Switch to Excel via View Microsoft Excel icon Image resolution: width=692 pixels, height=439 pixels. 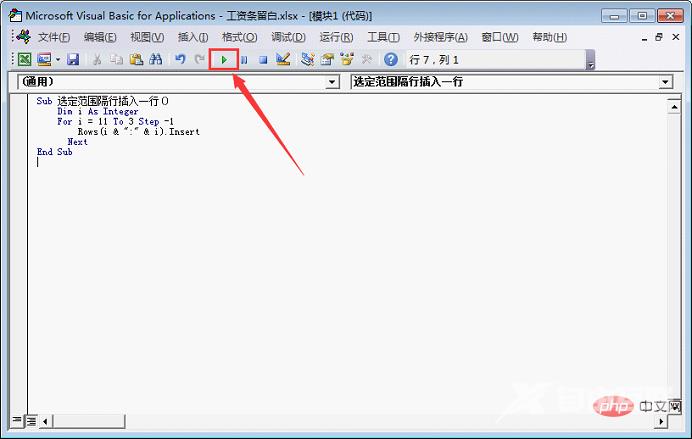point(24,60)
